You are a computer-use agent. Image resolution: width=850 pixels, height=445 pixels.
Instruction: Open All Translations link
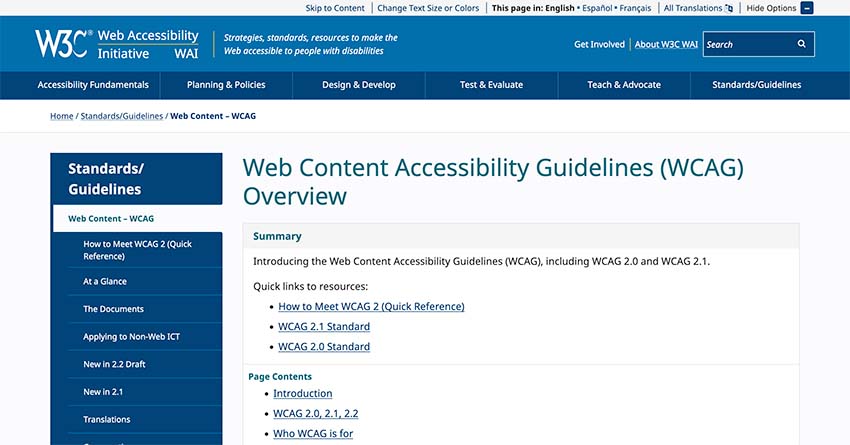click(693, 8)
